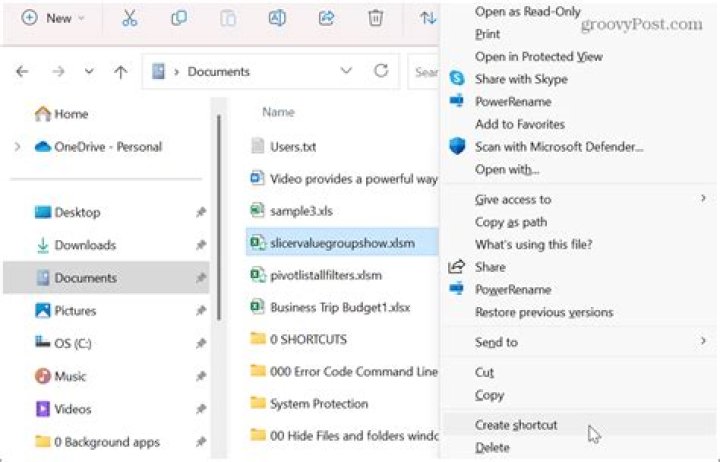The height and width of the screenshot is (462, 720).
Task: Choose Add to Favorites
Action: coord(520,124)
